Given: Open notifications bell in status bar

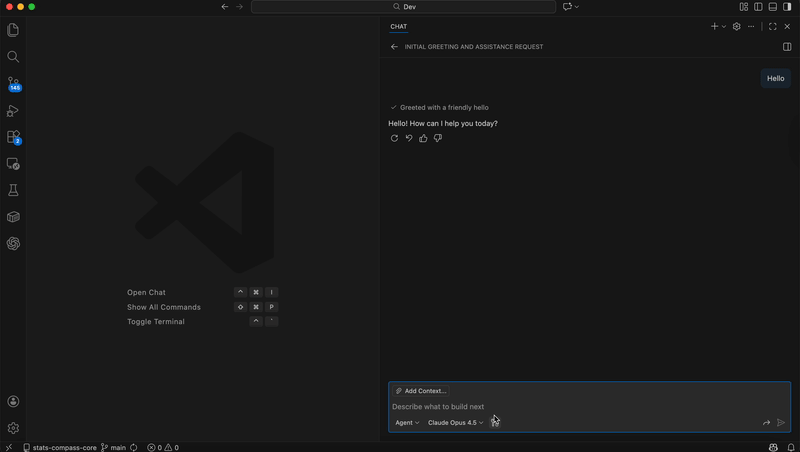Looking at the screenshot, I should tap(791, 447).
